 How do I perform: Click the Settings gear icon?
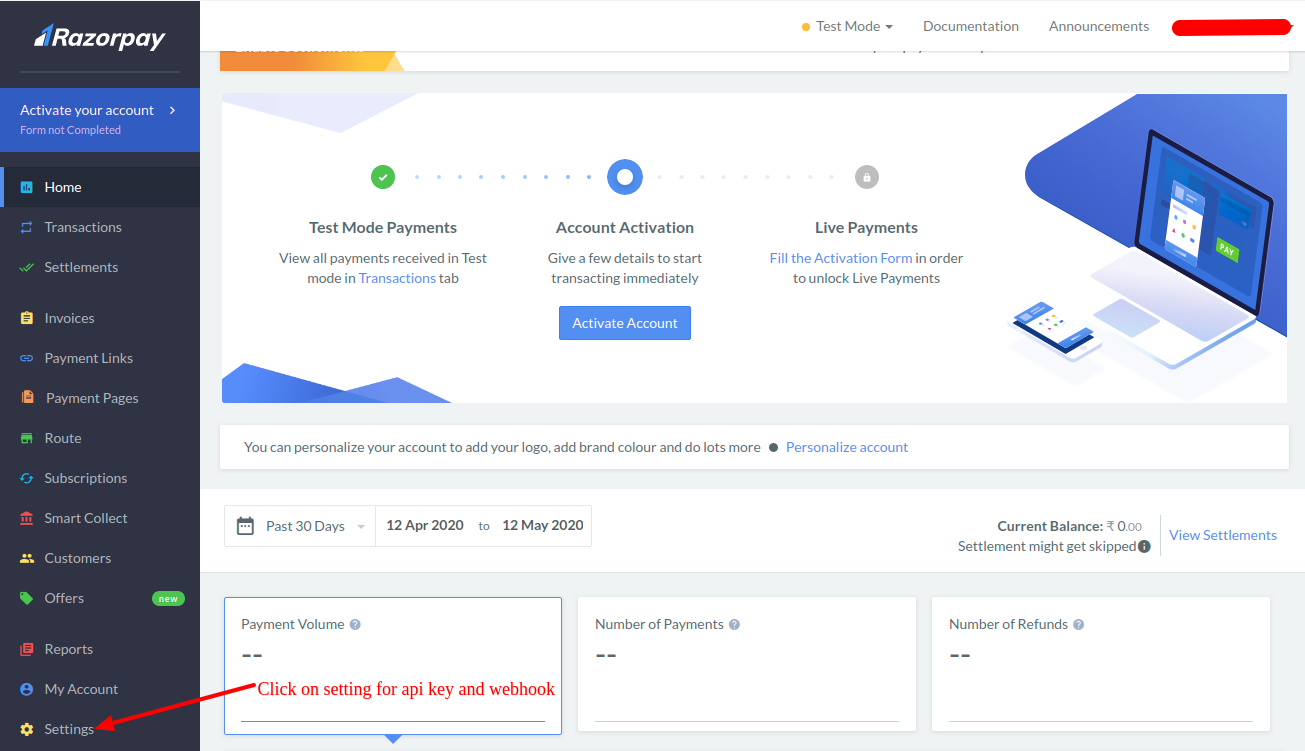(x=27, y=729)
